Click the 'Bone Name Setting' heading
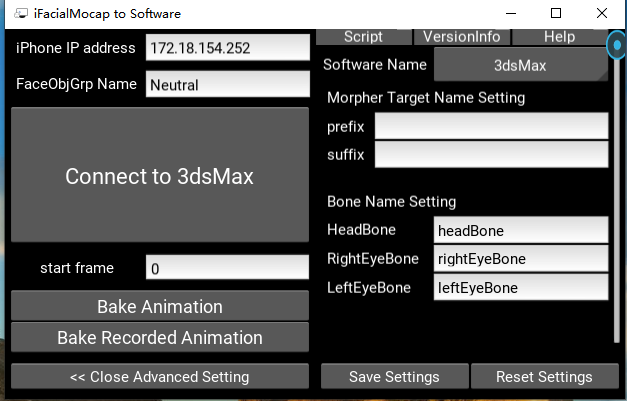The width and height of the screenshot is (627, 401). coord(391,201)
